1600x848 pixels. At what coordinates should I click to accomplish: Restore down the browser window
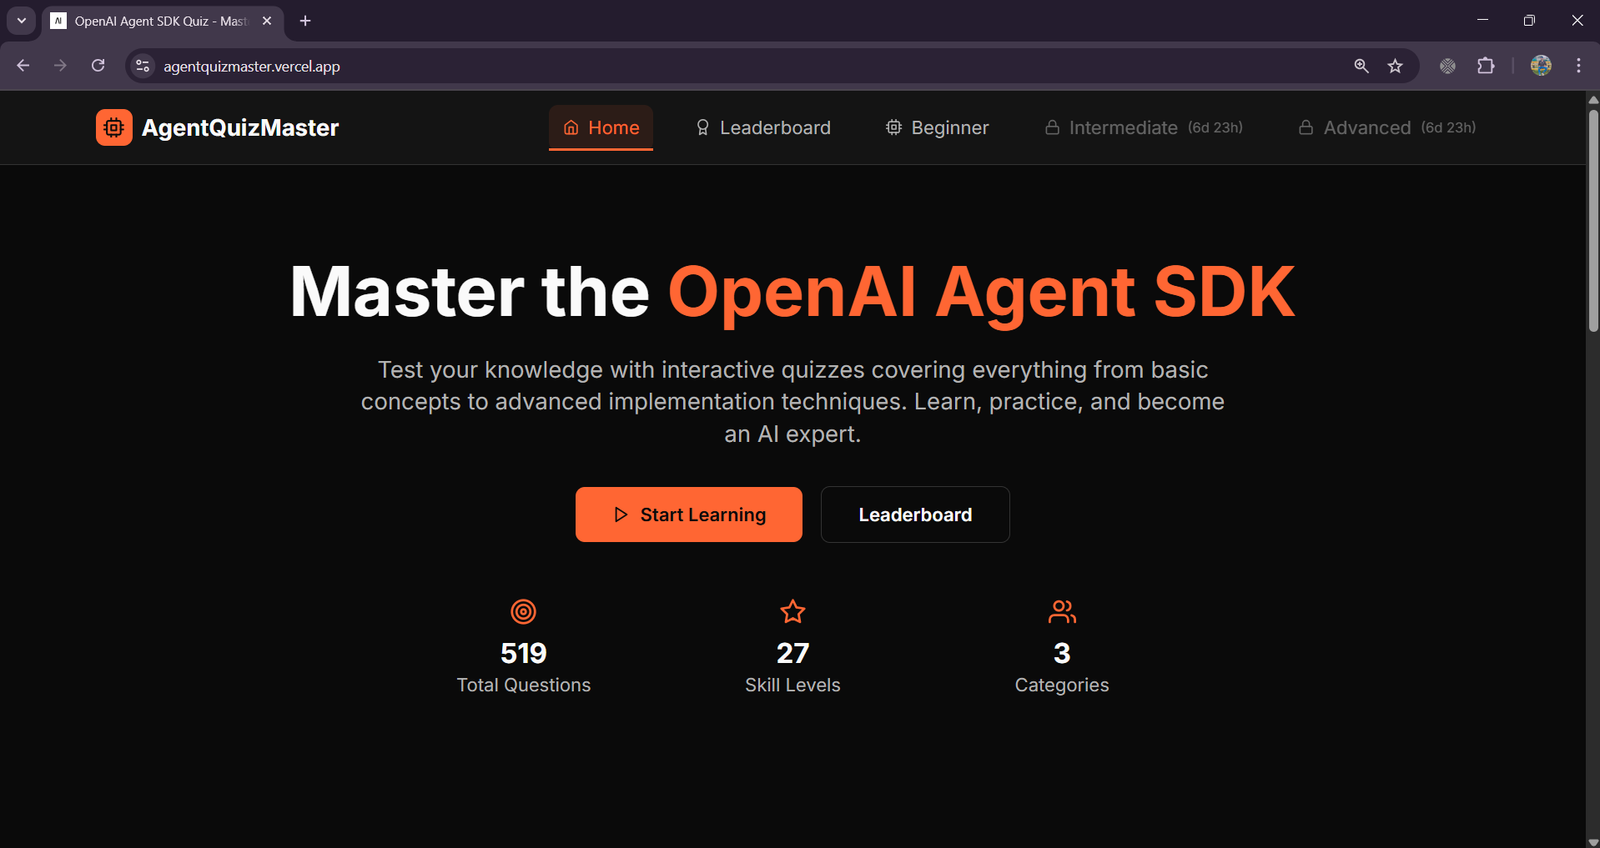pos(1529,20)
